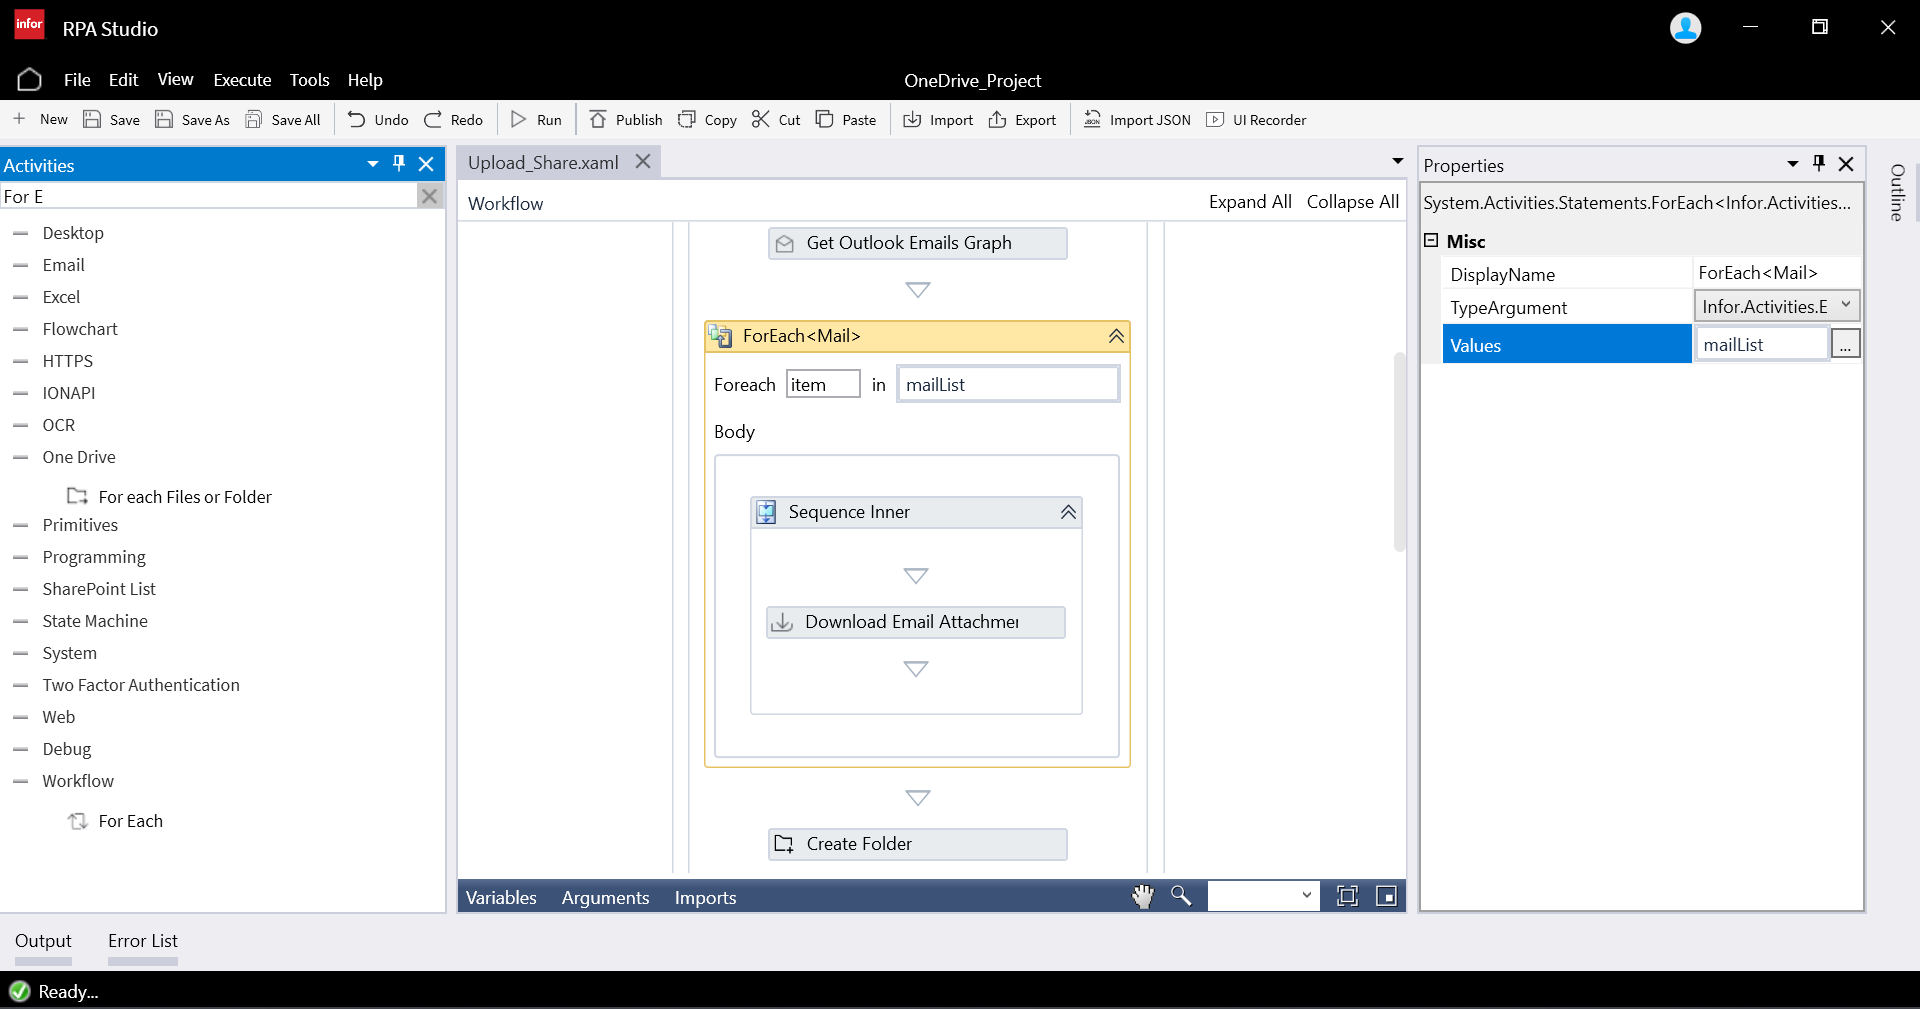The image size is (1920, 1009).
Task: Click the workflow vertical scrollbar
Action: tap(1399, 450)
